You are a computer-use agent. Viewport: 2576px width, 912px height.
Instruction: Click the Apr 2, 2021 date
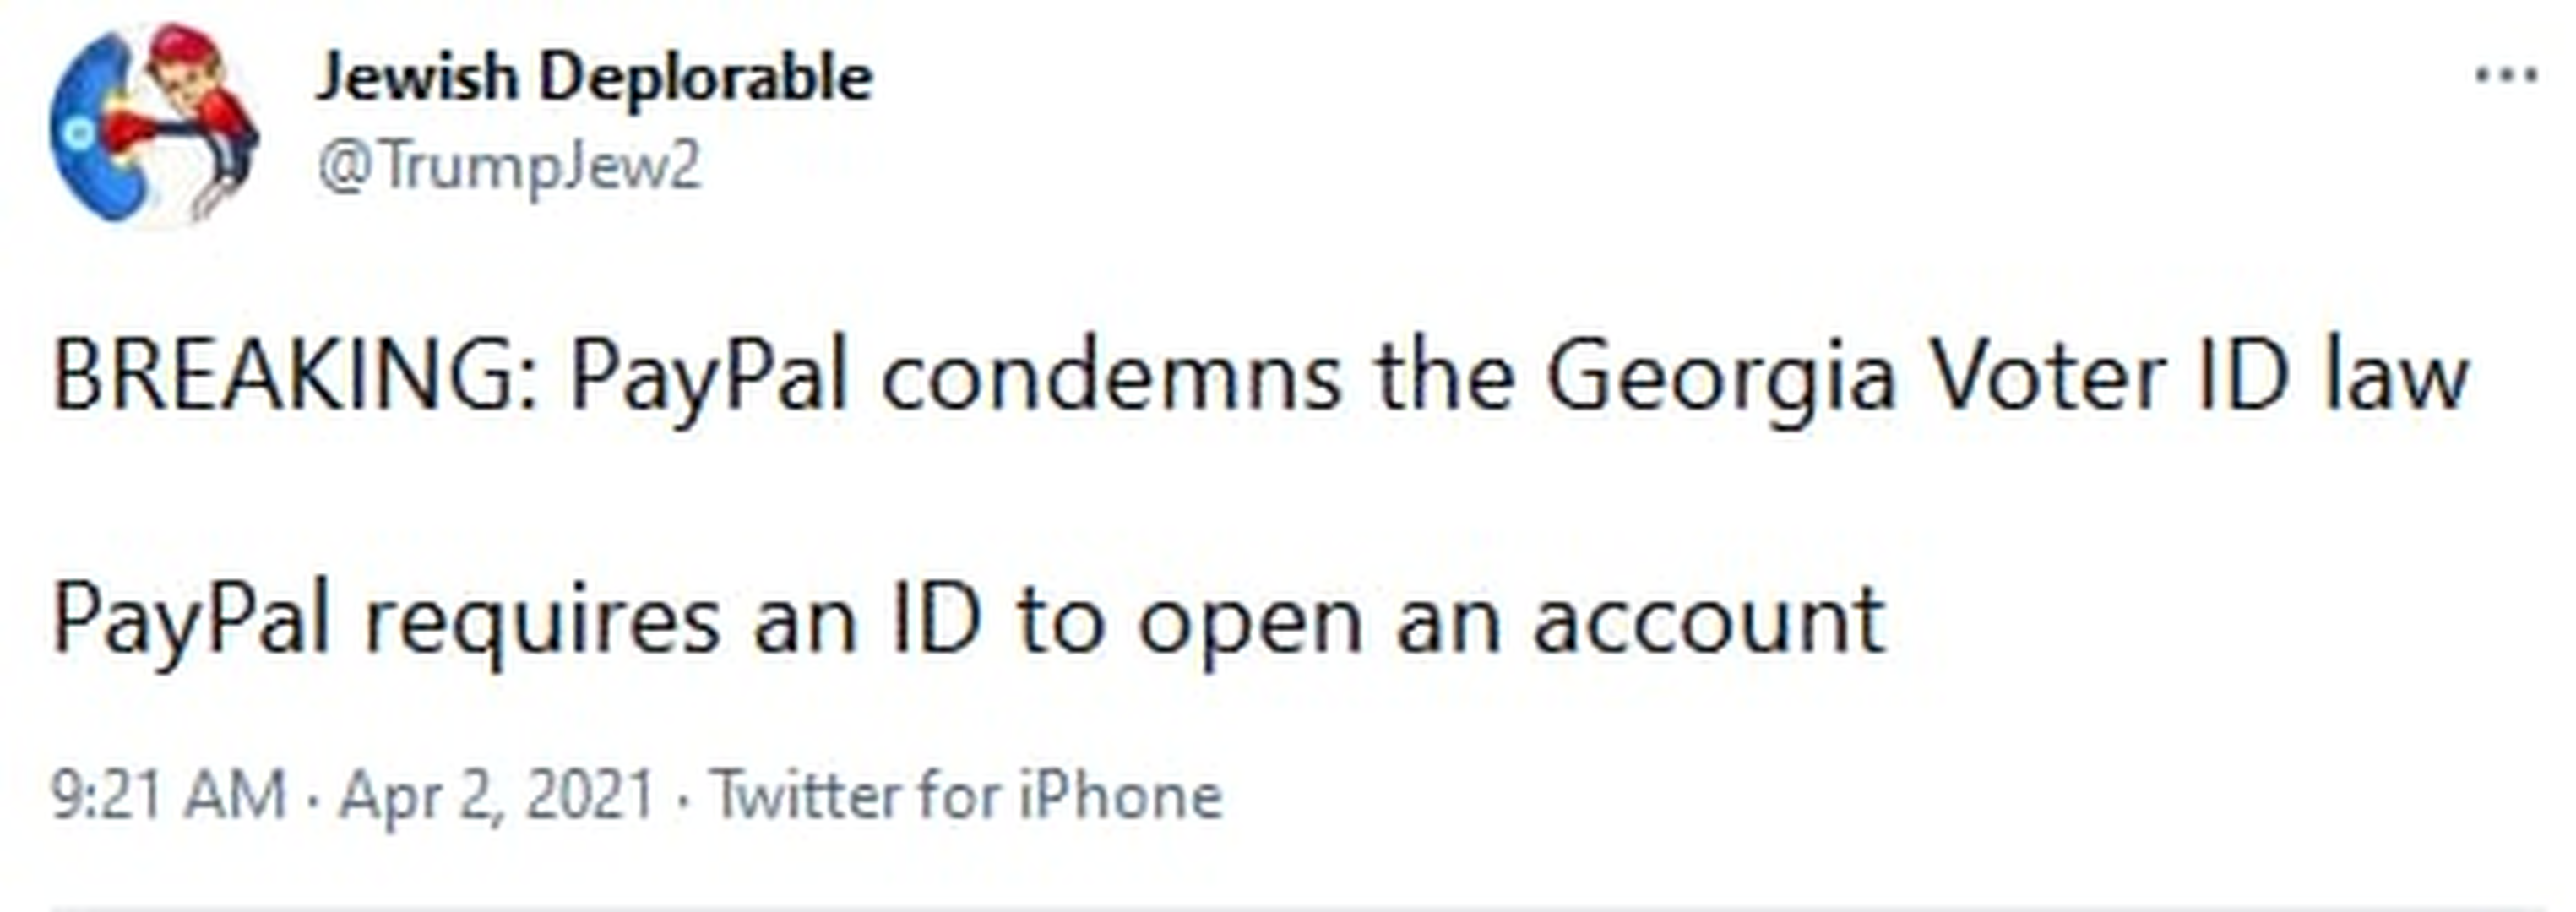[x=497, y=796]
